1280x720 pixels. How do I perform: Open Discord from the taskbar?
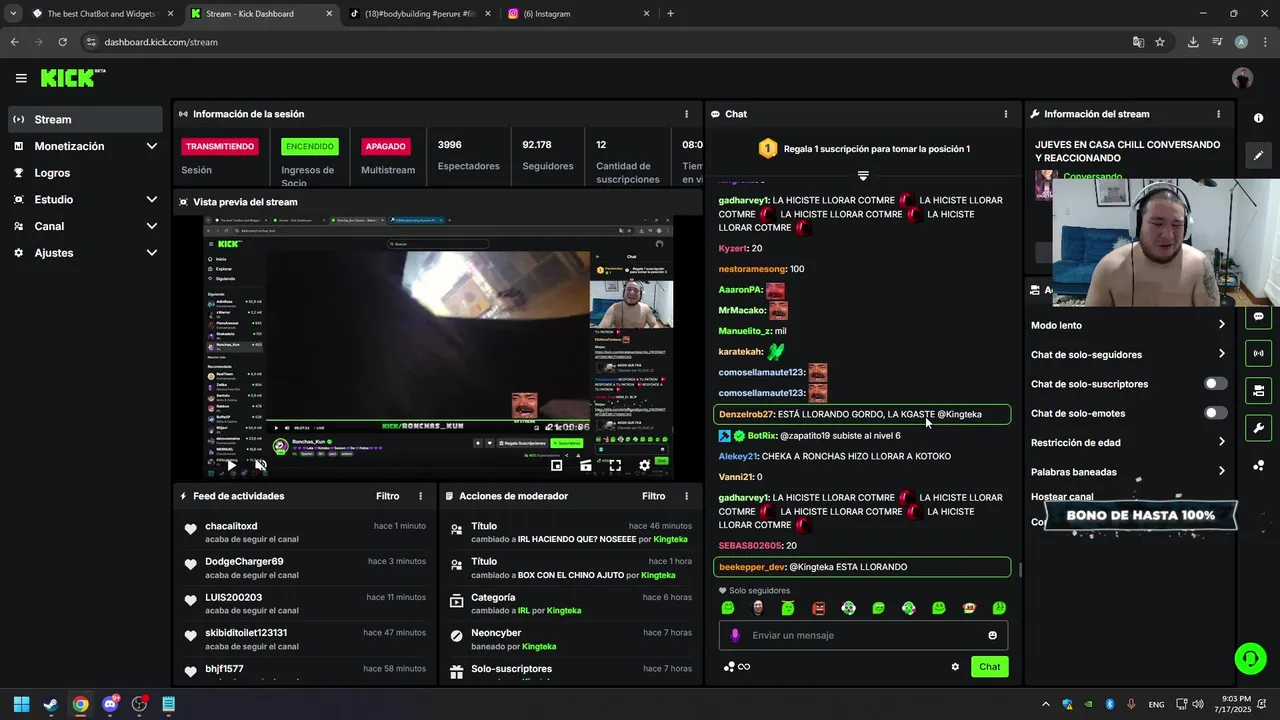click(110, 704)
